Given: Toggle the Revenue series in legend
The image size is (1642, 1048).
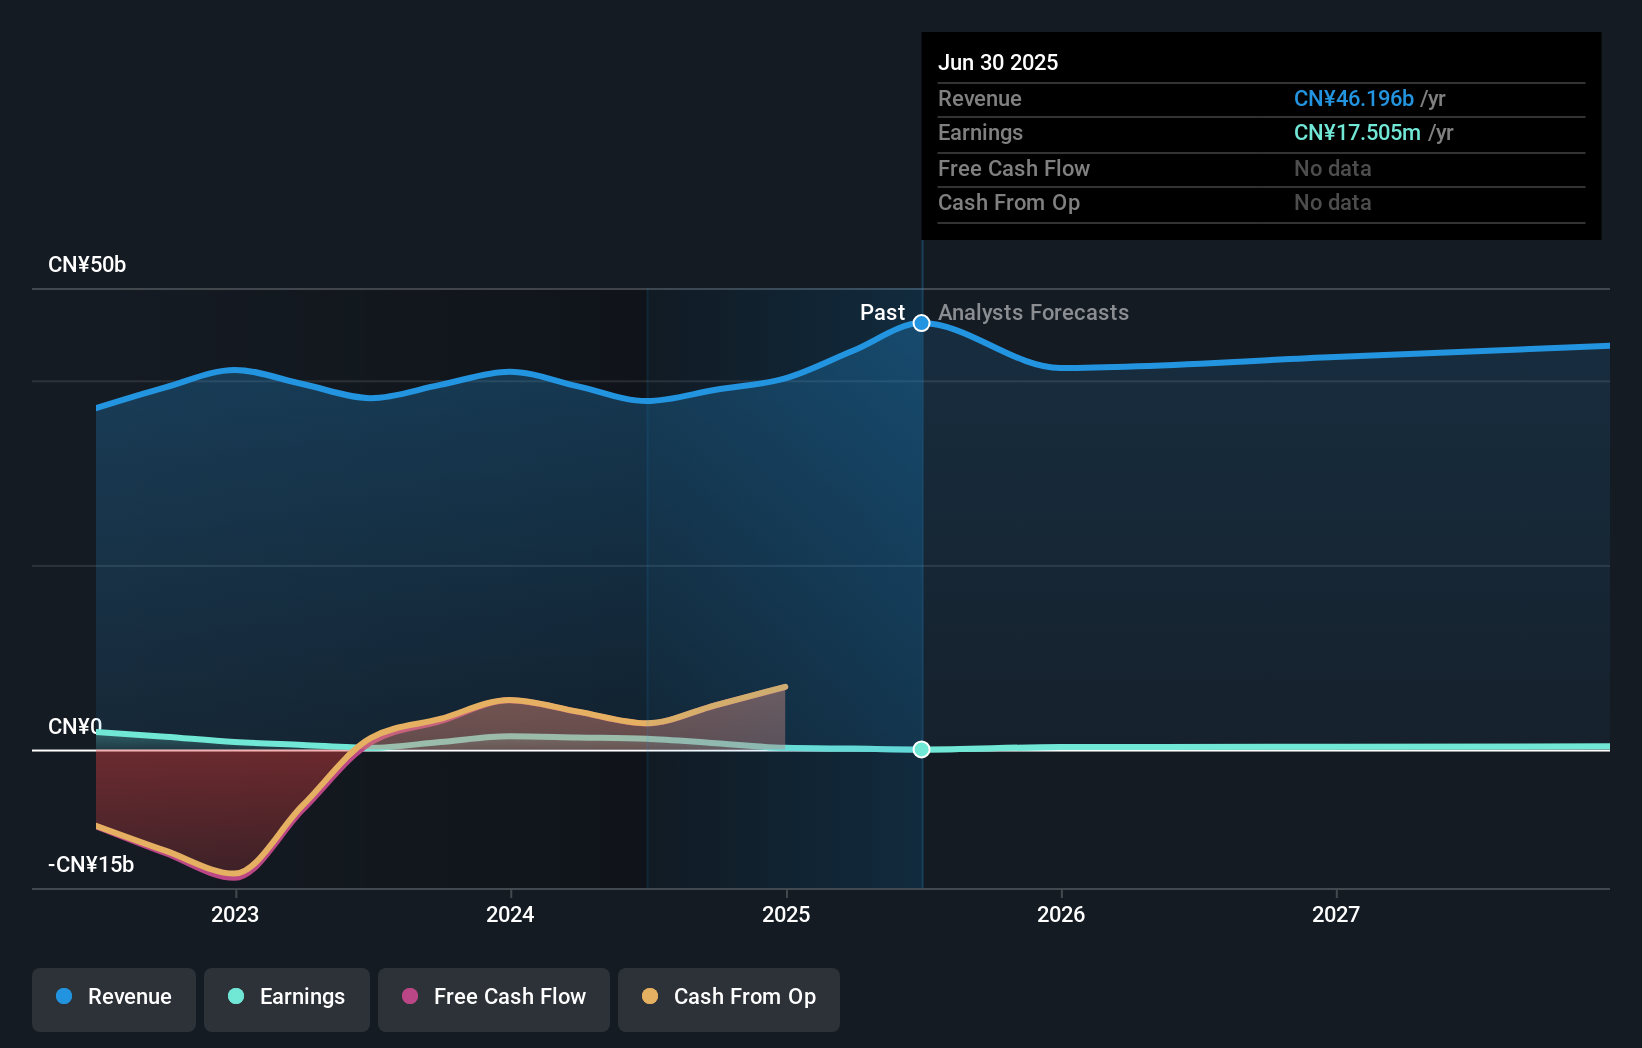Looking at the screenshot, I should 114,999.
